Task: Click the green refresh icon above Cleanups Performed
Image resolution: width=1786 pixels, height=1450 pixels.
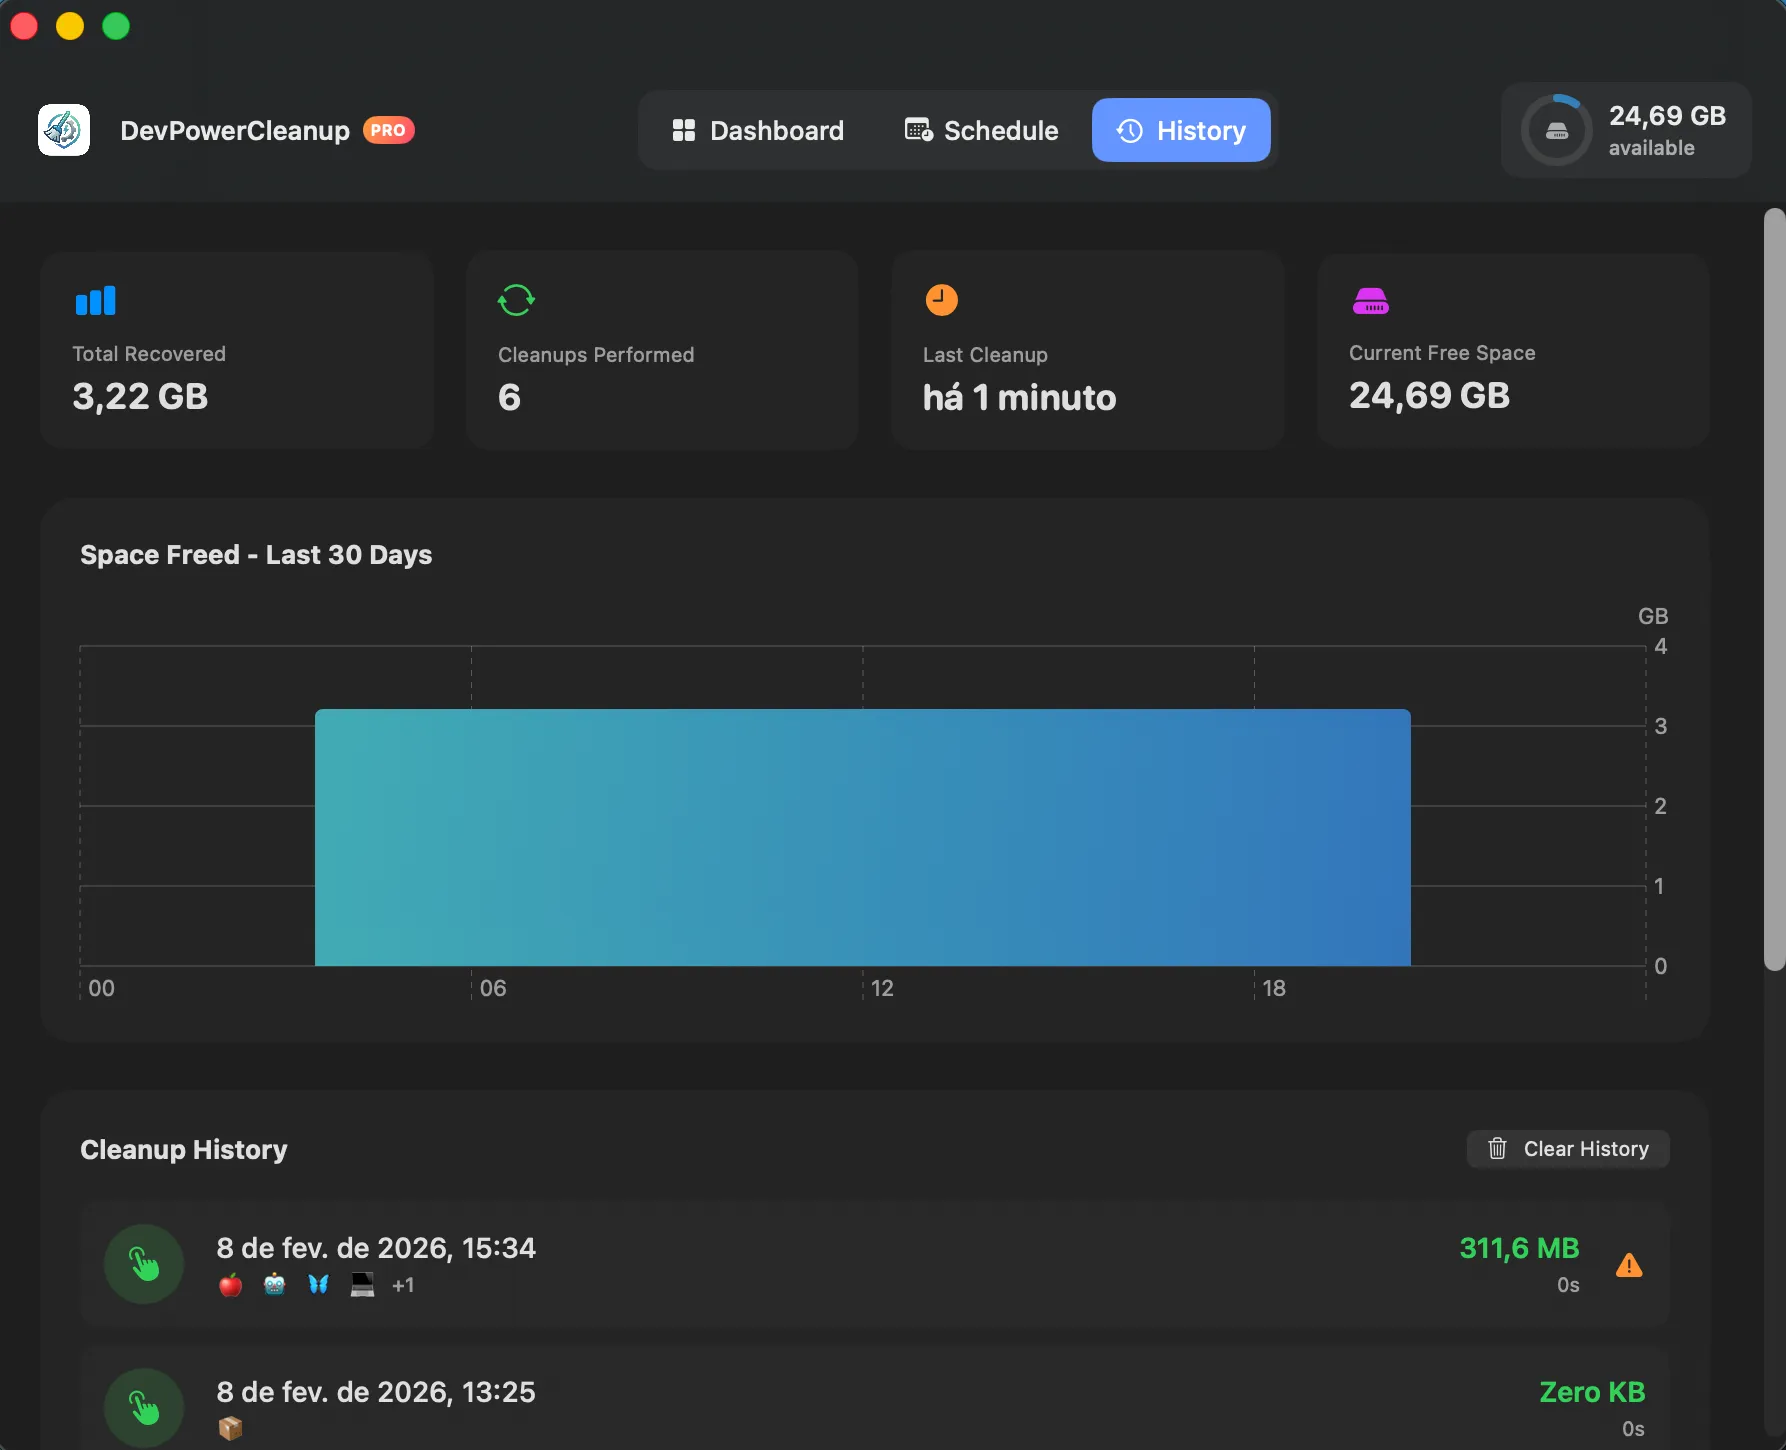Action: 516,299
